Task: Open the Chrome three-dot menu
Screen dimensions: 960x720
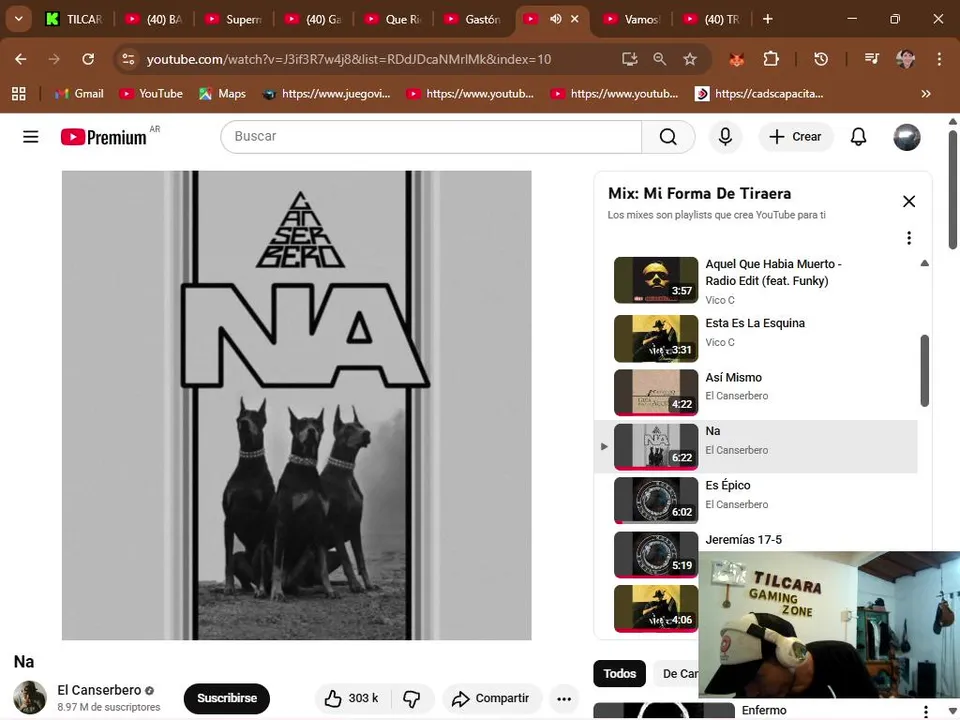Action: 939,59
